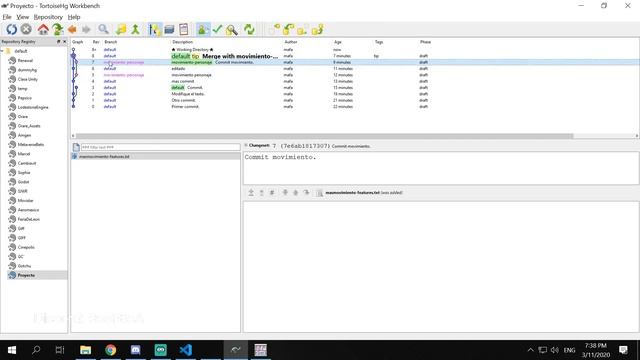This screenshot has width=640, height=360.
Task: Select Ocare_Assets repository in registry
Action: click(x=29, y=126)
